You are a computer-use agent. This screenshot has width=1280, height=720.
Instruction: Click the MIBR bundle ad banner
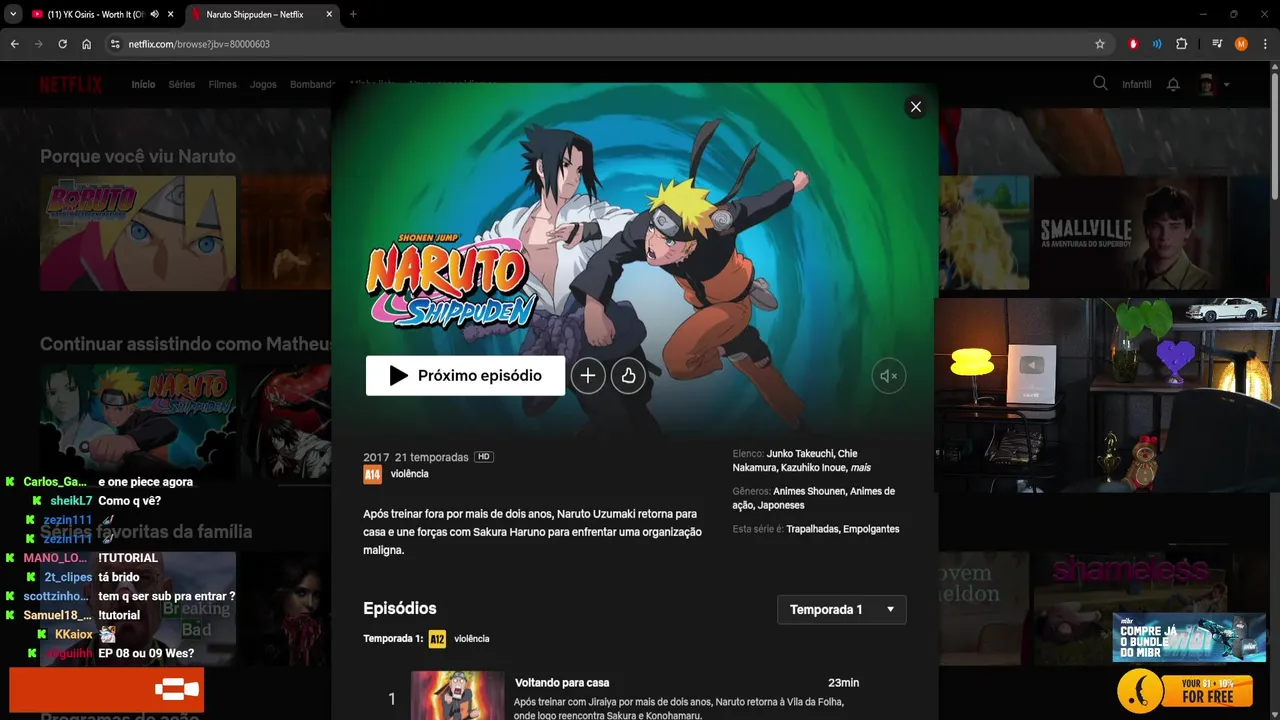pyautogui.click(x=1189, y=638)
